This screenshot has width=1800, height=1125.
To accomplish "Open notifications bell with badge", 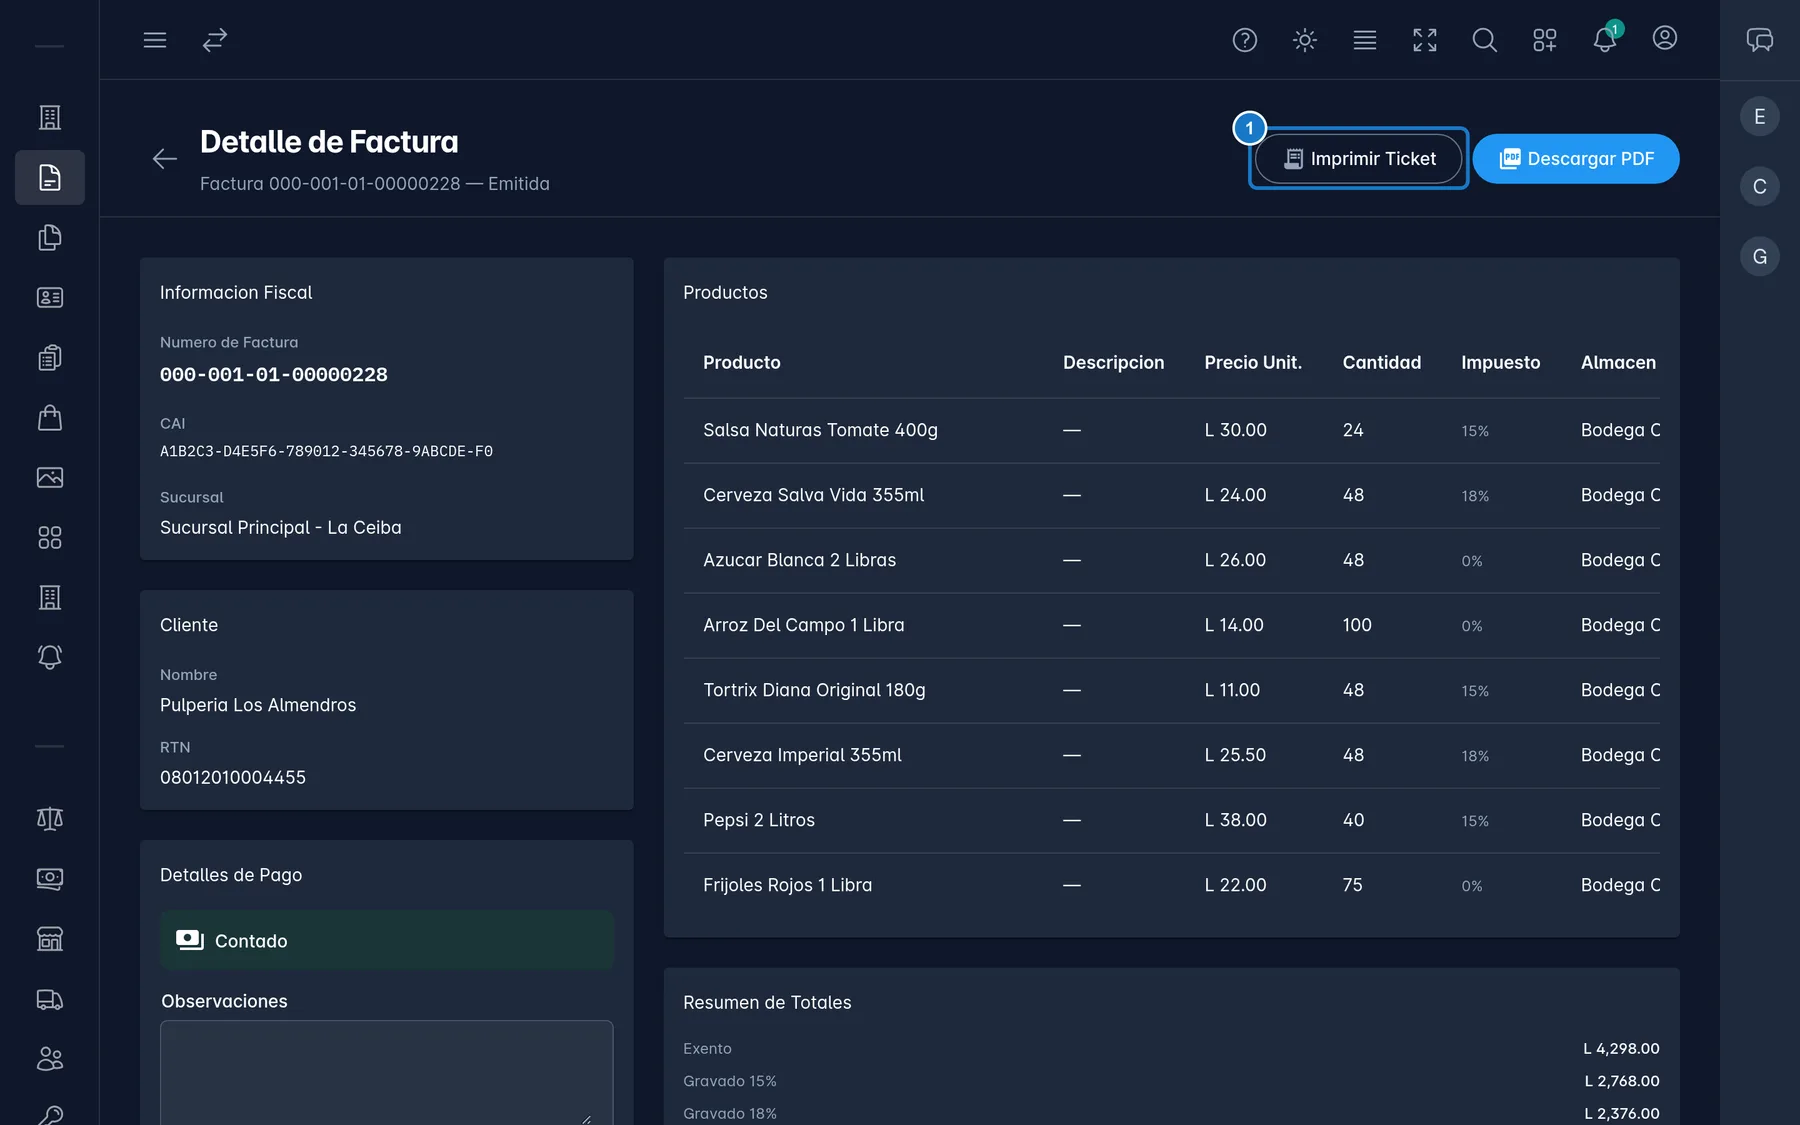I will pyautogui.click(x=1606, y=38).
